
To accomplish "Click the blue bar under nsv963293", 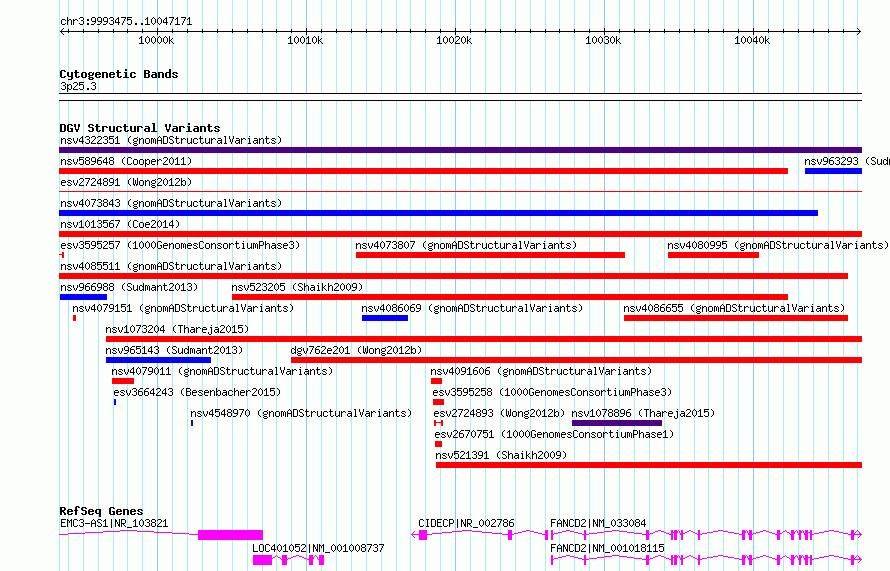I will tap(833, 171).
